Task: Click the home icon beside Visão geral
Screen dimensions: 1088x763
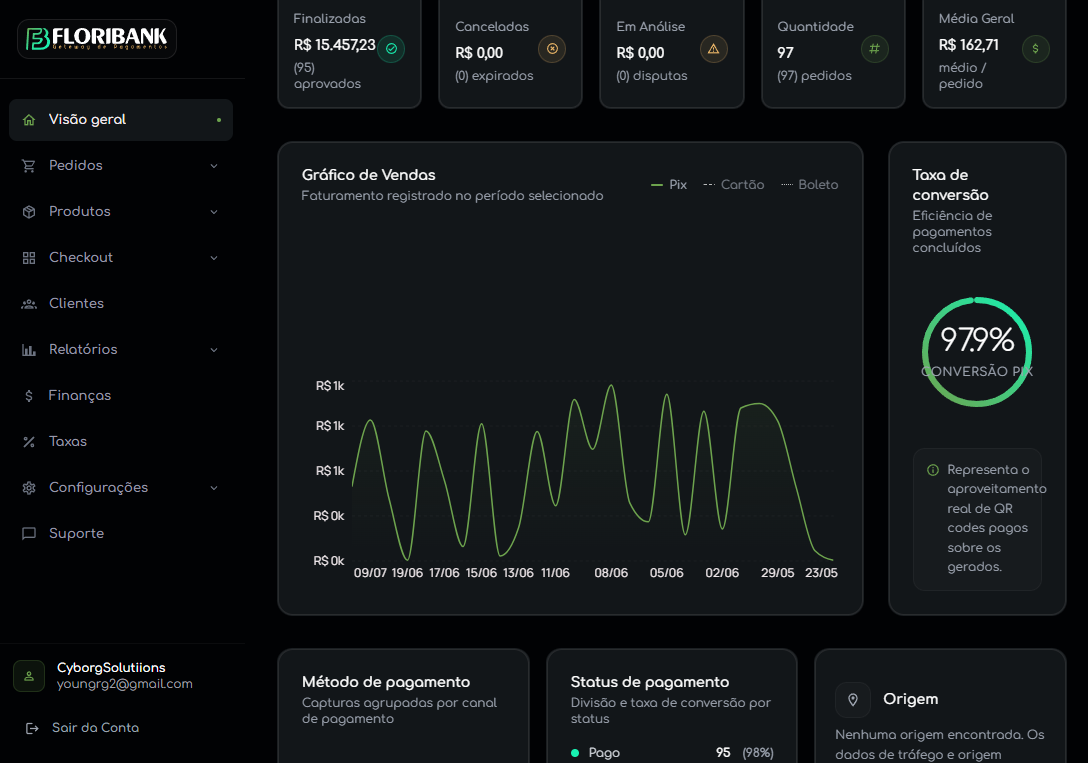Action: click(x=29, y=120)
